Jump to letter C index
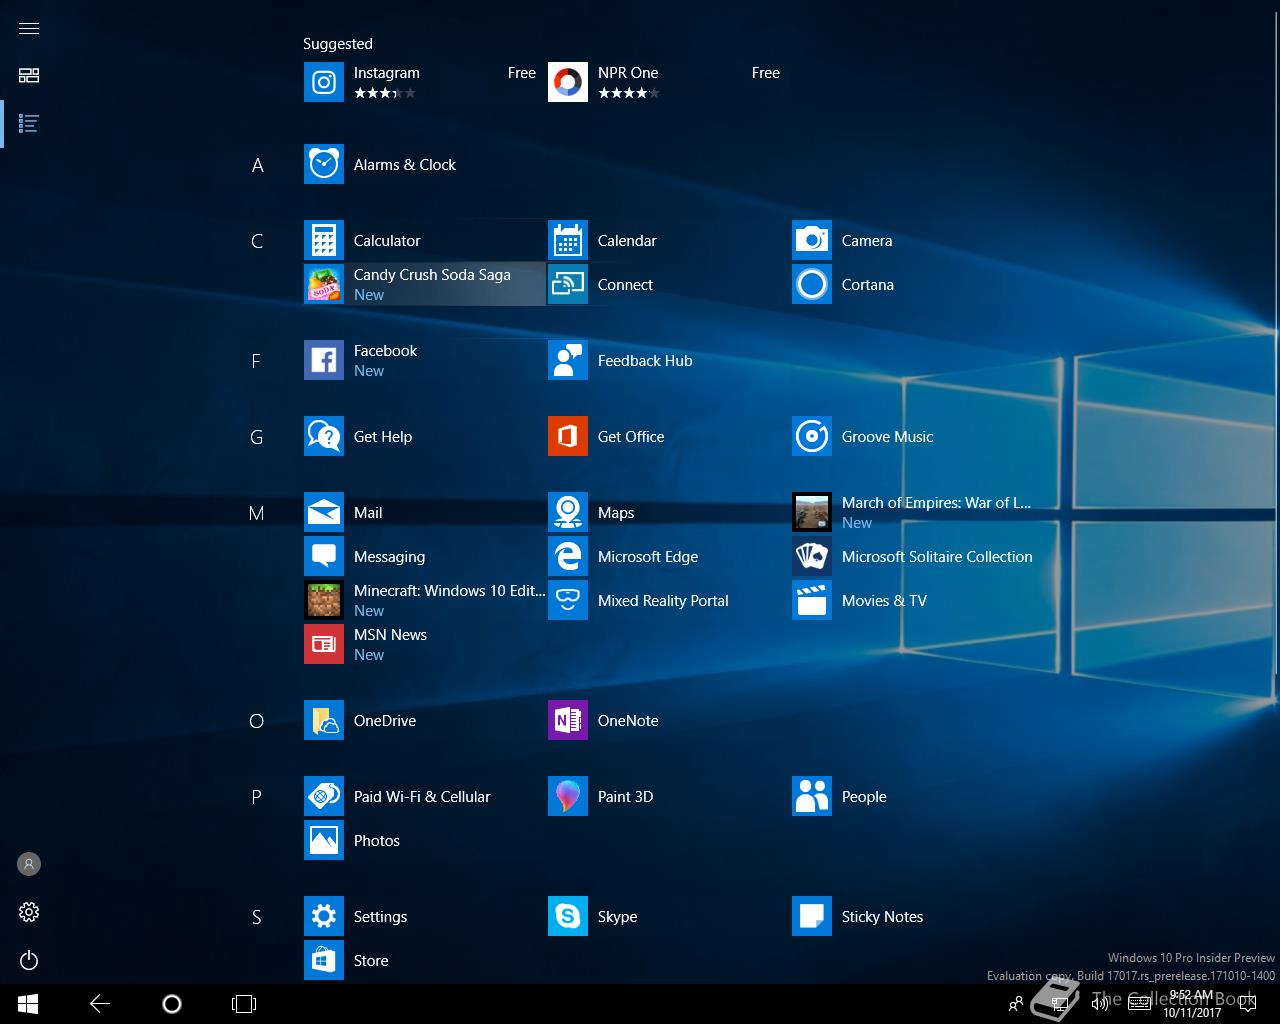The image size is (1280, 1024). point(257,241)
